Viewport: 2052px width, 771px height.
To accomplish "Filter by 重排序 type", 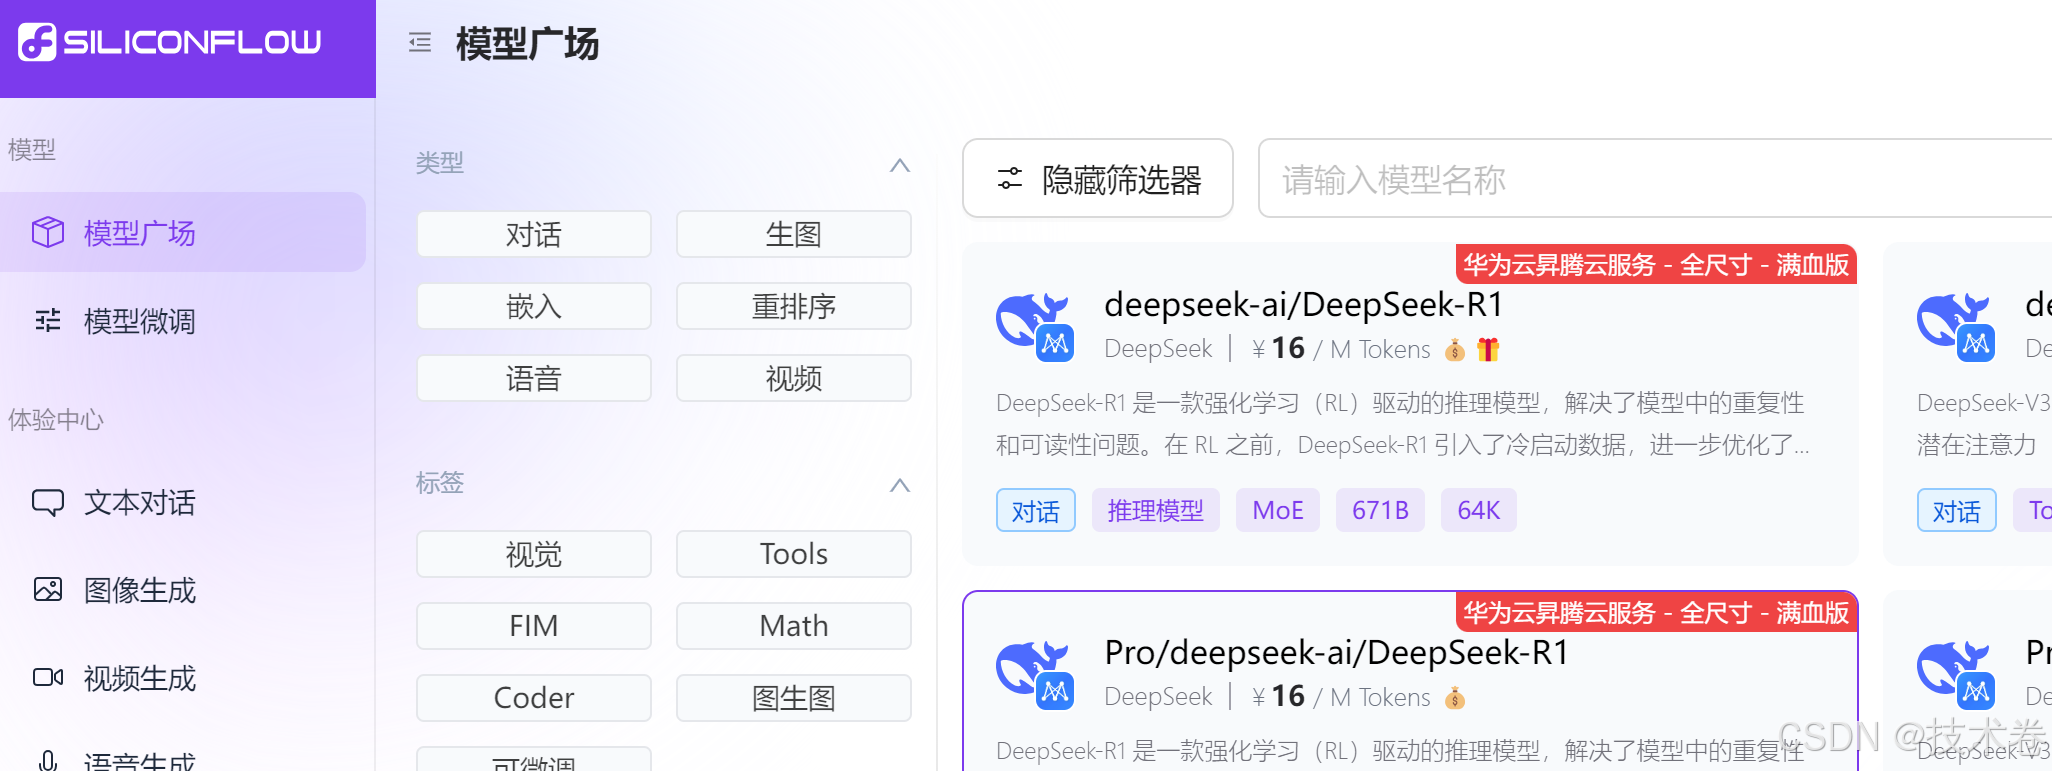I will coord(794,306).
